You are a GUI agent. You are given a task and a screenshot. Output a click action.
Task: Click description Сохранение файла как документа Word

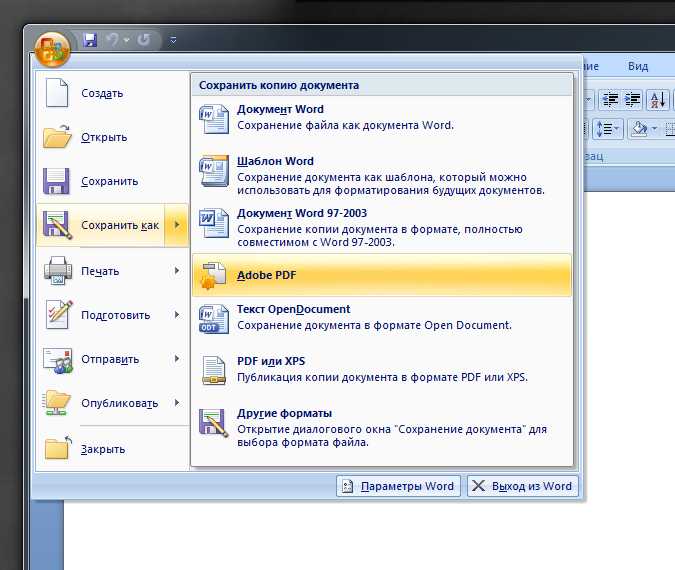(x=346, y=125)
